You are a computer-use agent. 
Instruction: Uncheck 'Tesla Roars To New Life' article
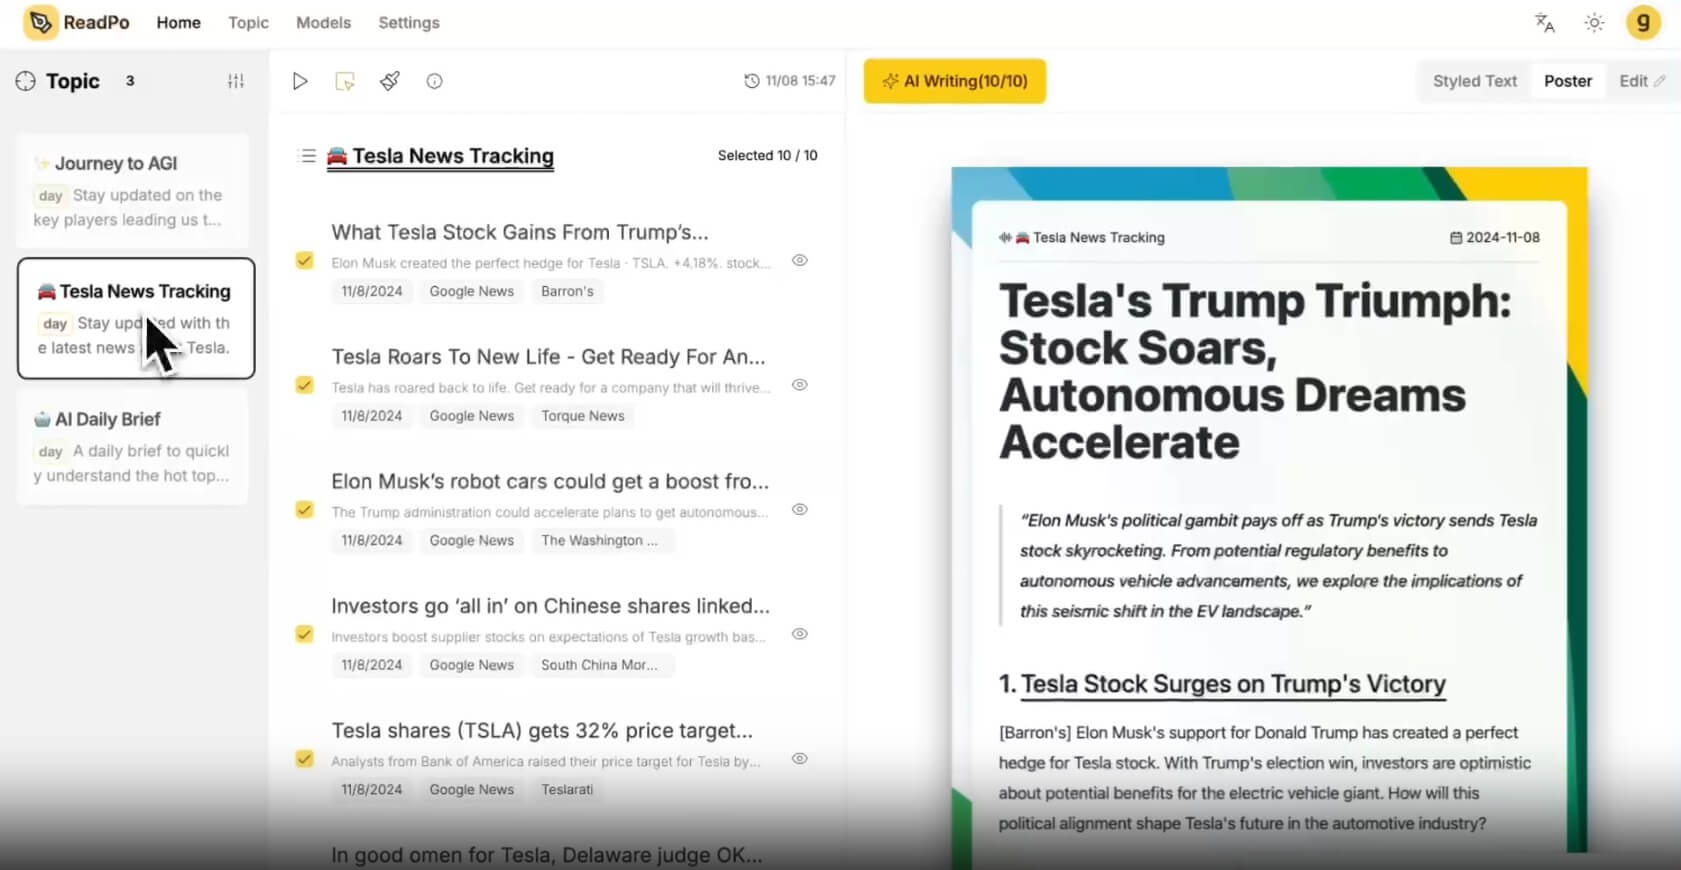tap(305, 385)
